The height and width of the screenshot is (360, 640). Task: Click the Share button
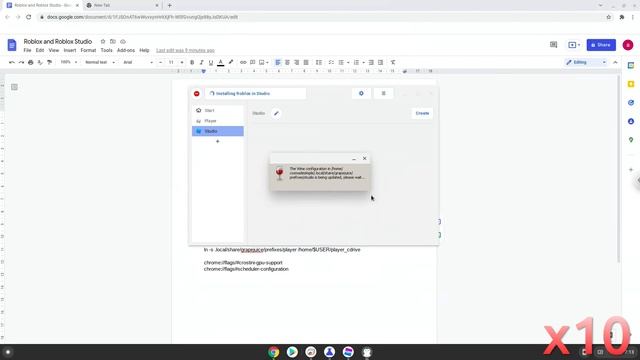(601, 45)
